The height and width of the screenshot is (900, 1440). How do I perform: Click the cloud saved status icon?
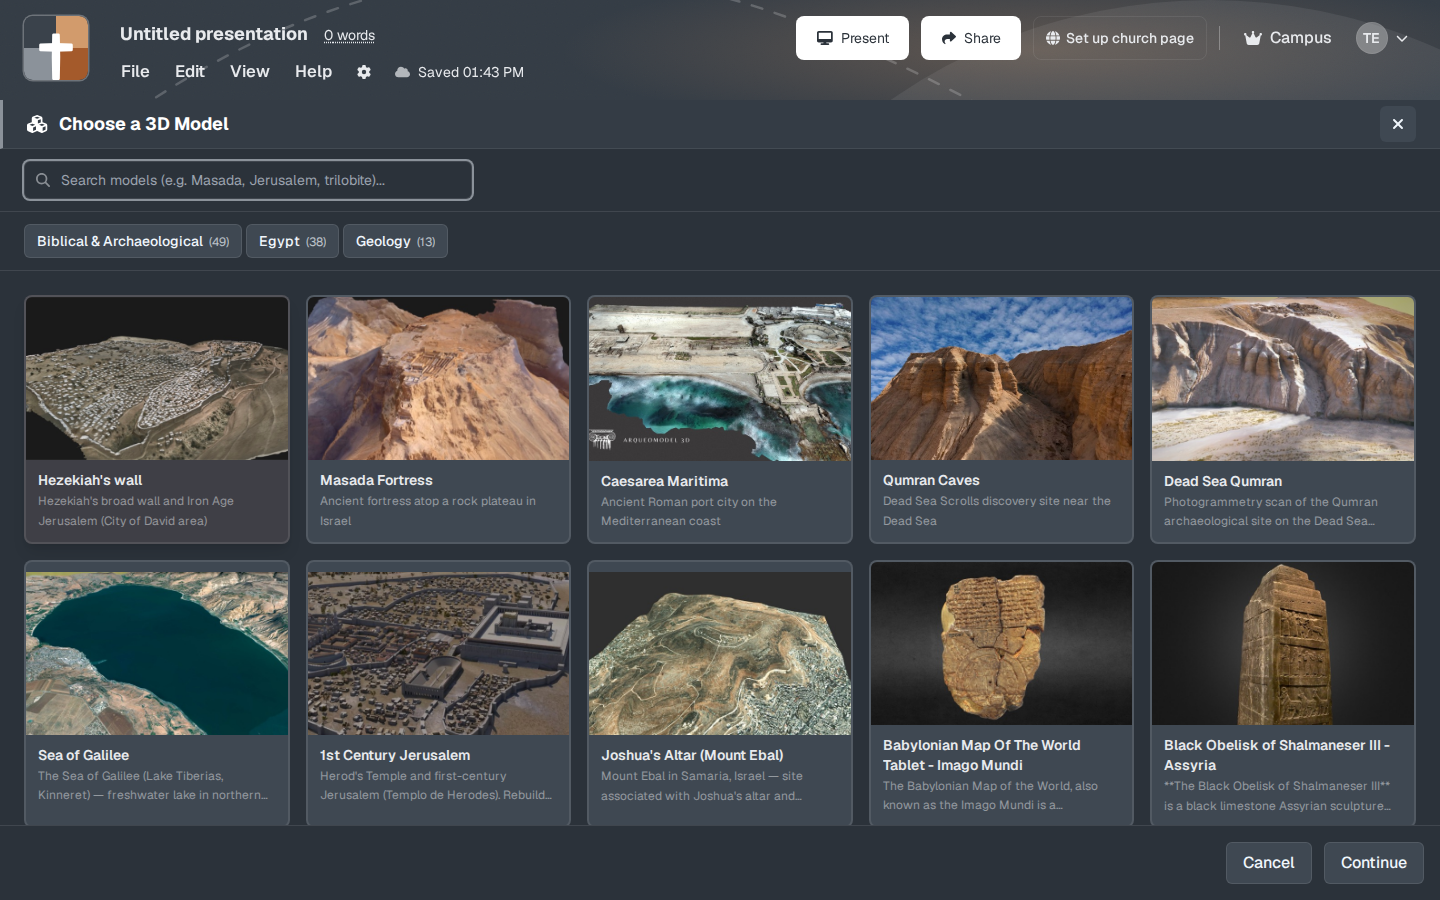point(402,72)
